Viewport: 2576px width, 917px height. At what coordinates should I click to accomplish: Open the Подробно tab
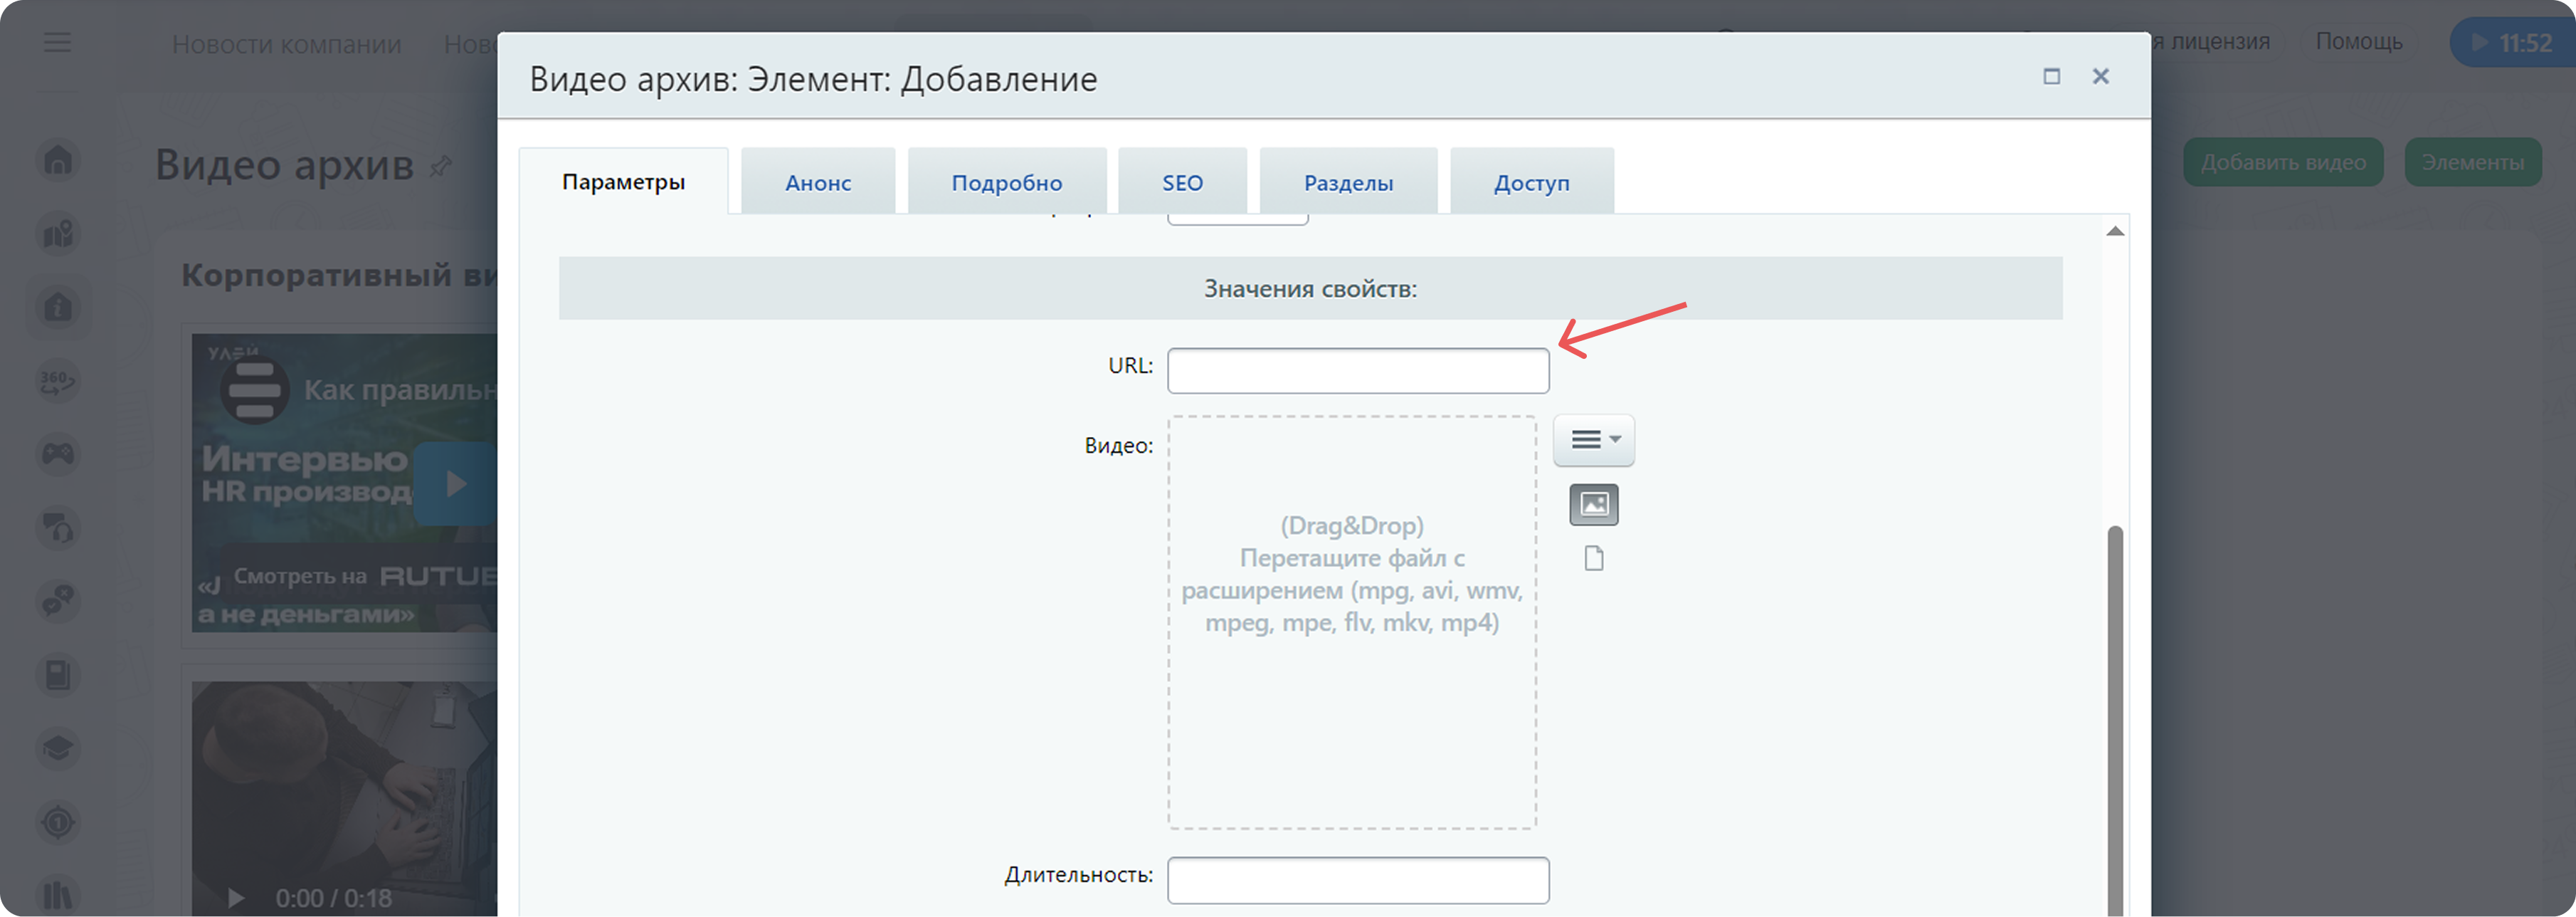[x=1006, y=183]
